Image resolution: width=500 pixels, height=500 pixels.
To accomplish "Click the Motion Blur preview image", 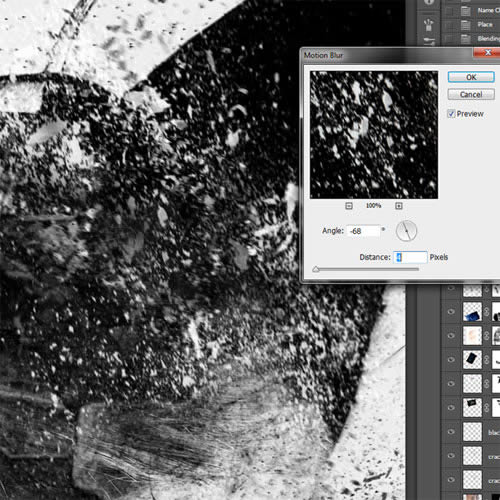I will [x=374, y=135].
